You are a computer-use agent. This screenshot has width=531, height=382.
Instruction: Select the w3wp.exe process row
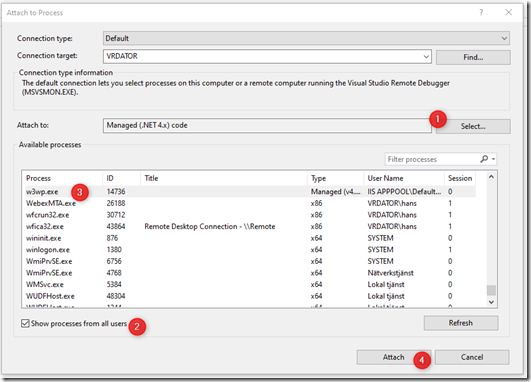pos(250,192)
